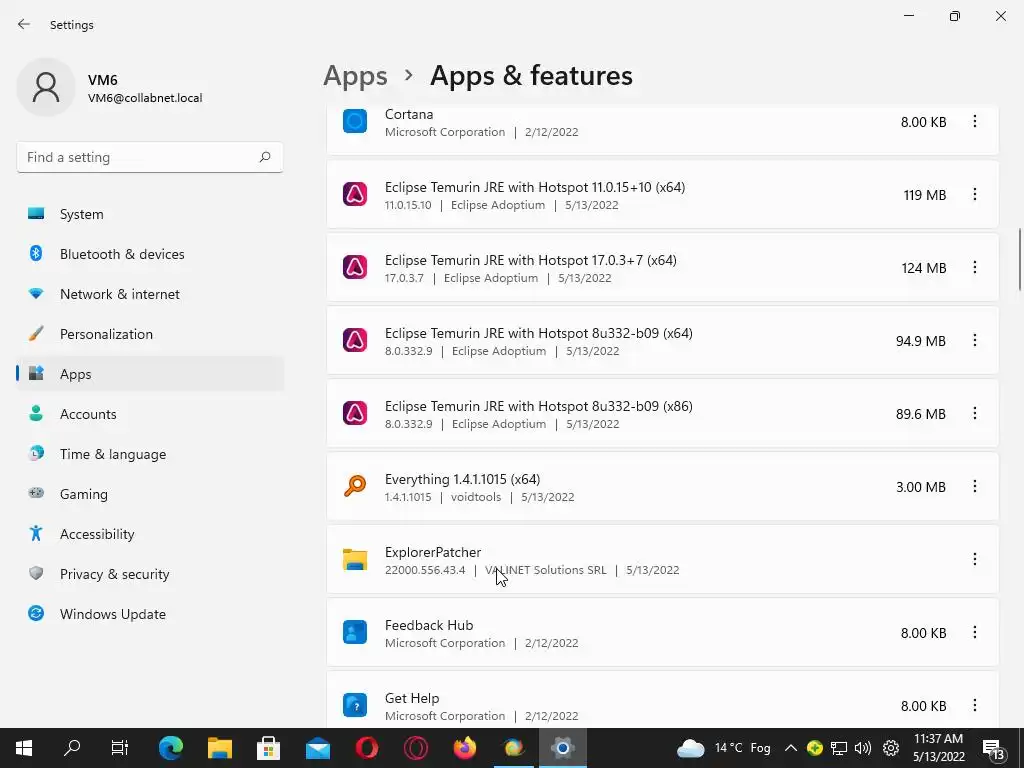Select Bluetooth & devices in the sidebar

coord(150,254)
